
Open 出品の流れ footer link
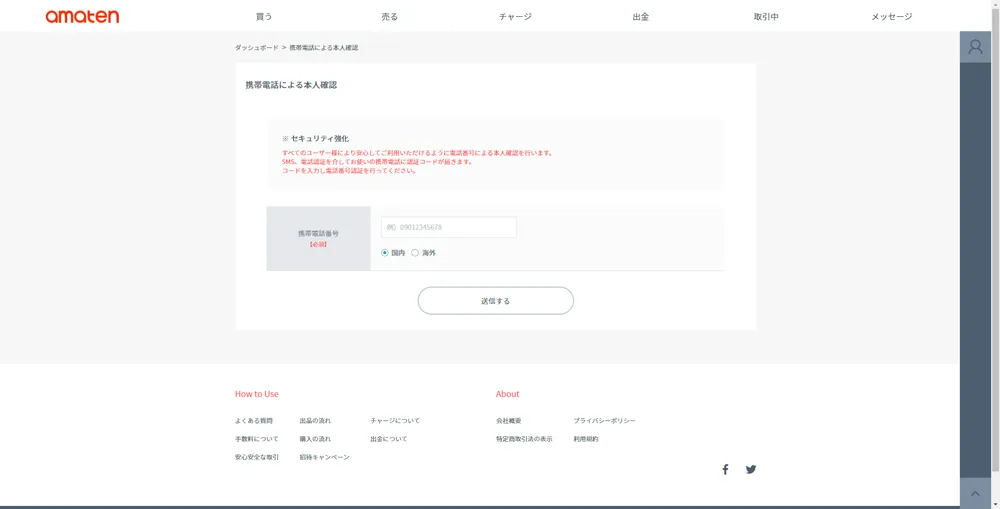(x=315, y=421)
